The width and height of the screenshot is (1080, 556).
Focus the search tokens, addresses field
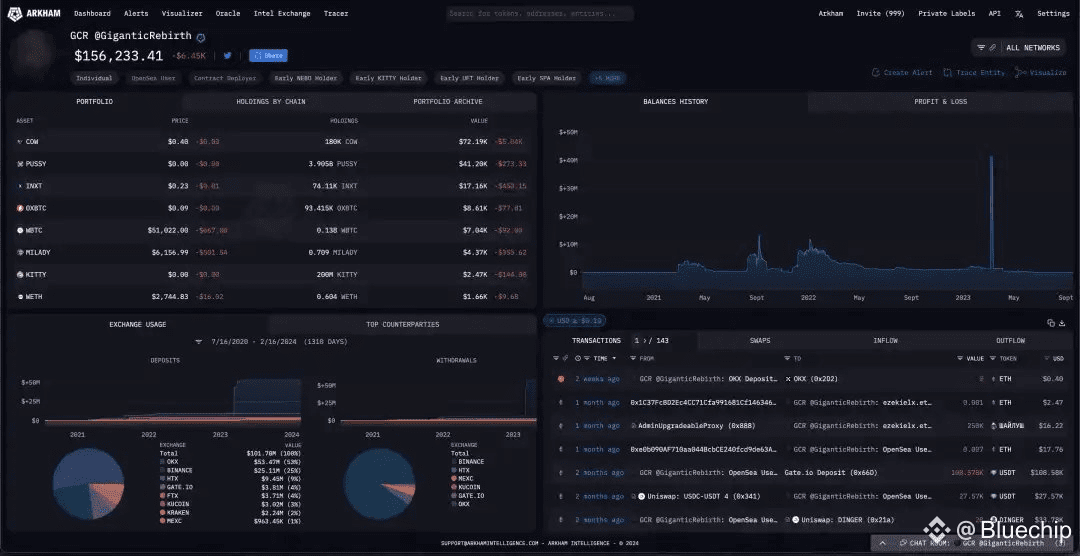coord(540,13)
